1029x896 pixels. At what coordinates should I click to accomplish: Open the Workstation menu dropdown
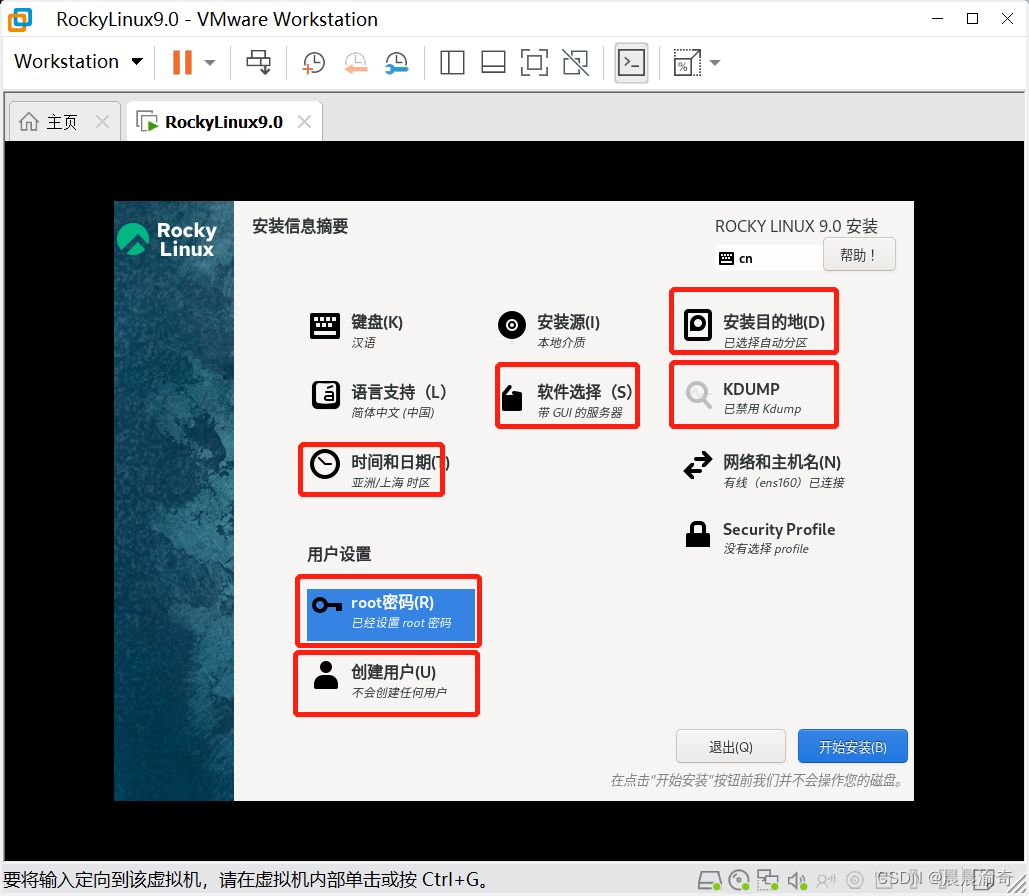pos(78,62)
